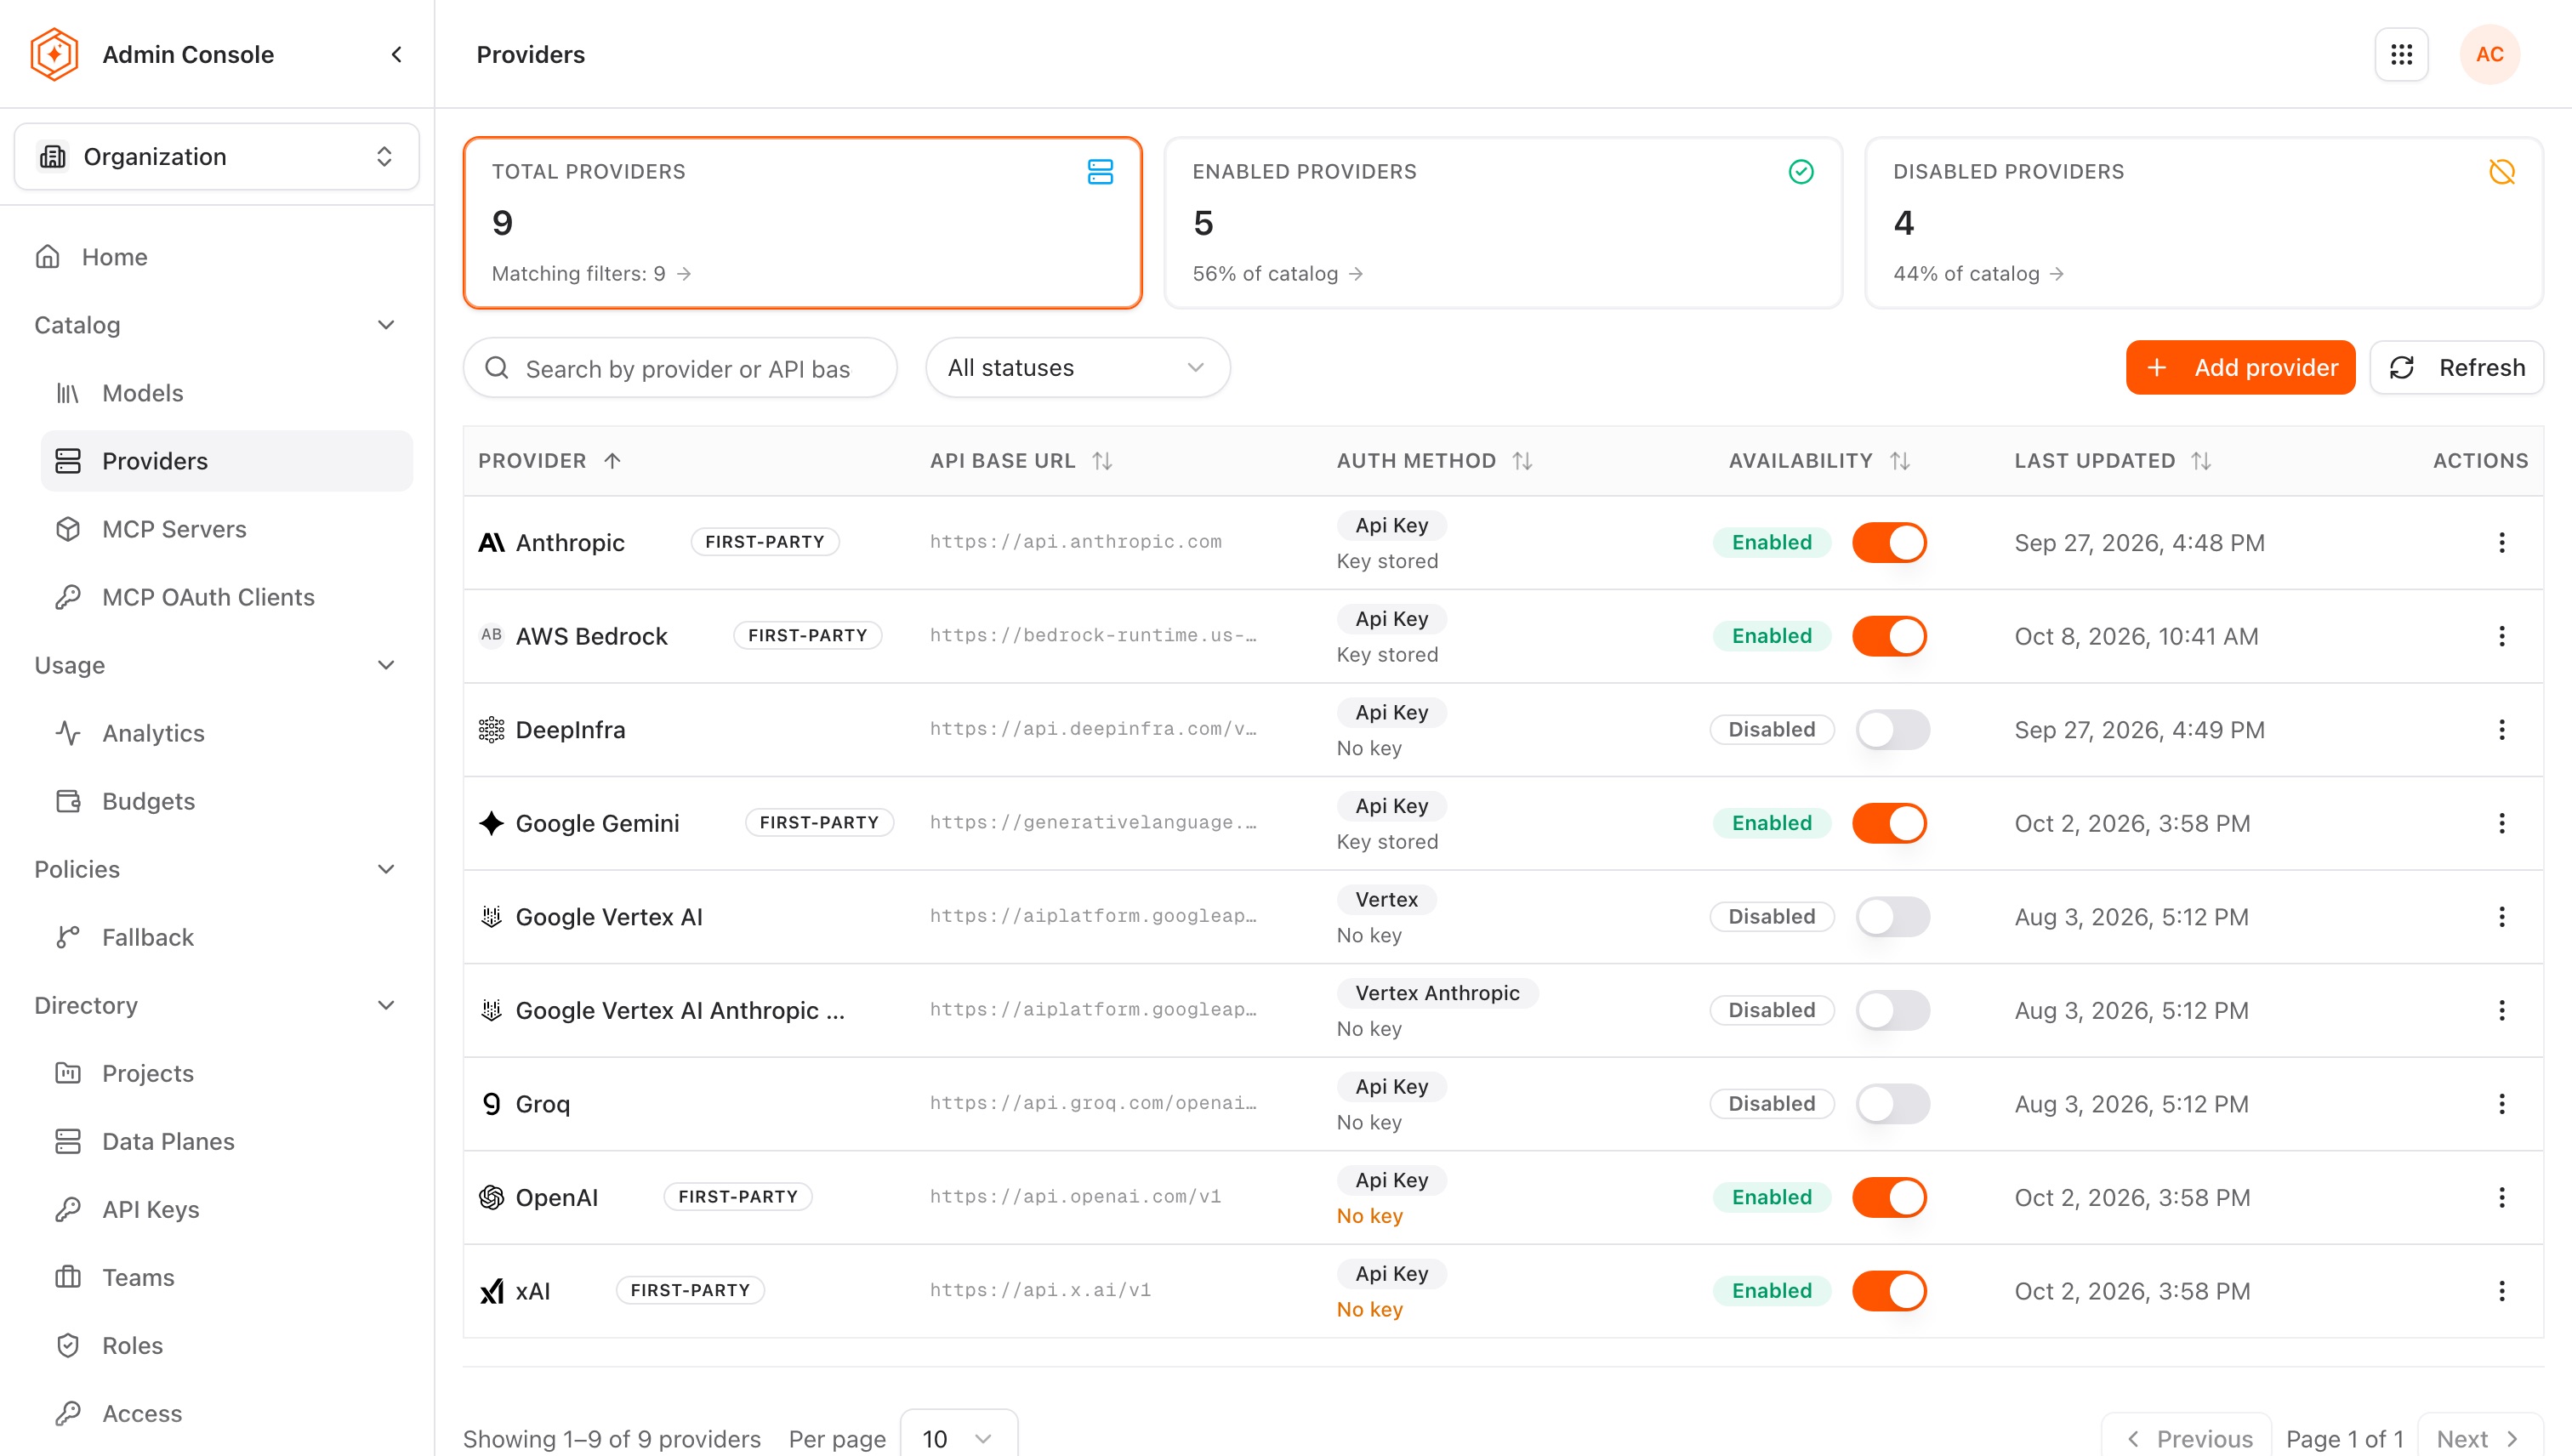Go to Models in the sidebar
The width and height of the screenshot is (2572, 1456).
click(226, 393)
